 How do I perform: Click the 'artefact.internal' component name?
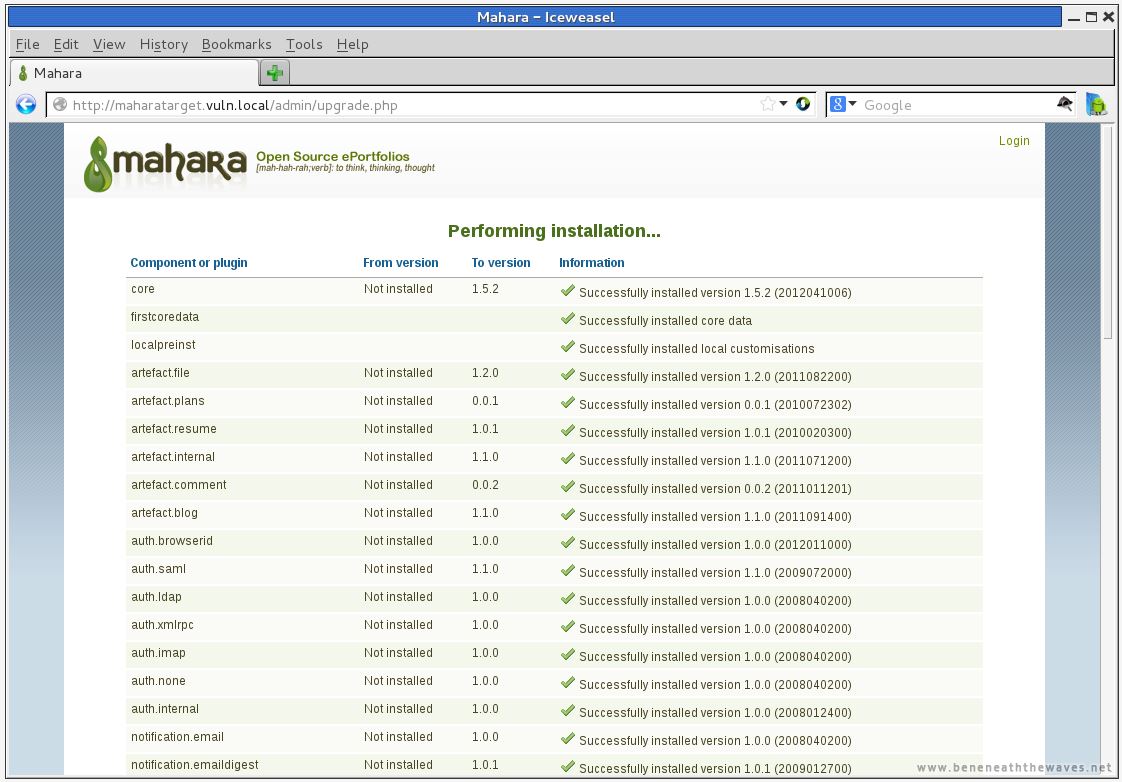[172, 456]
